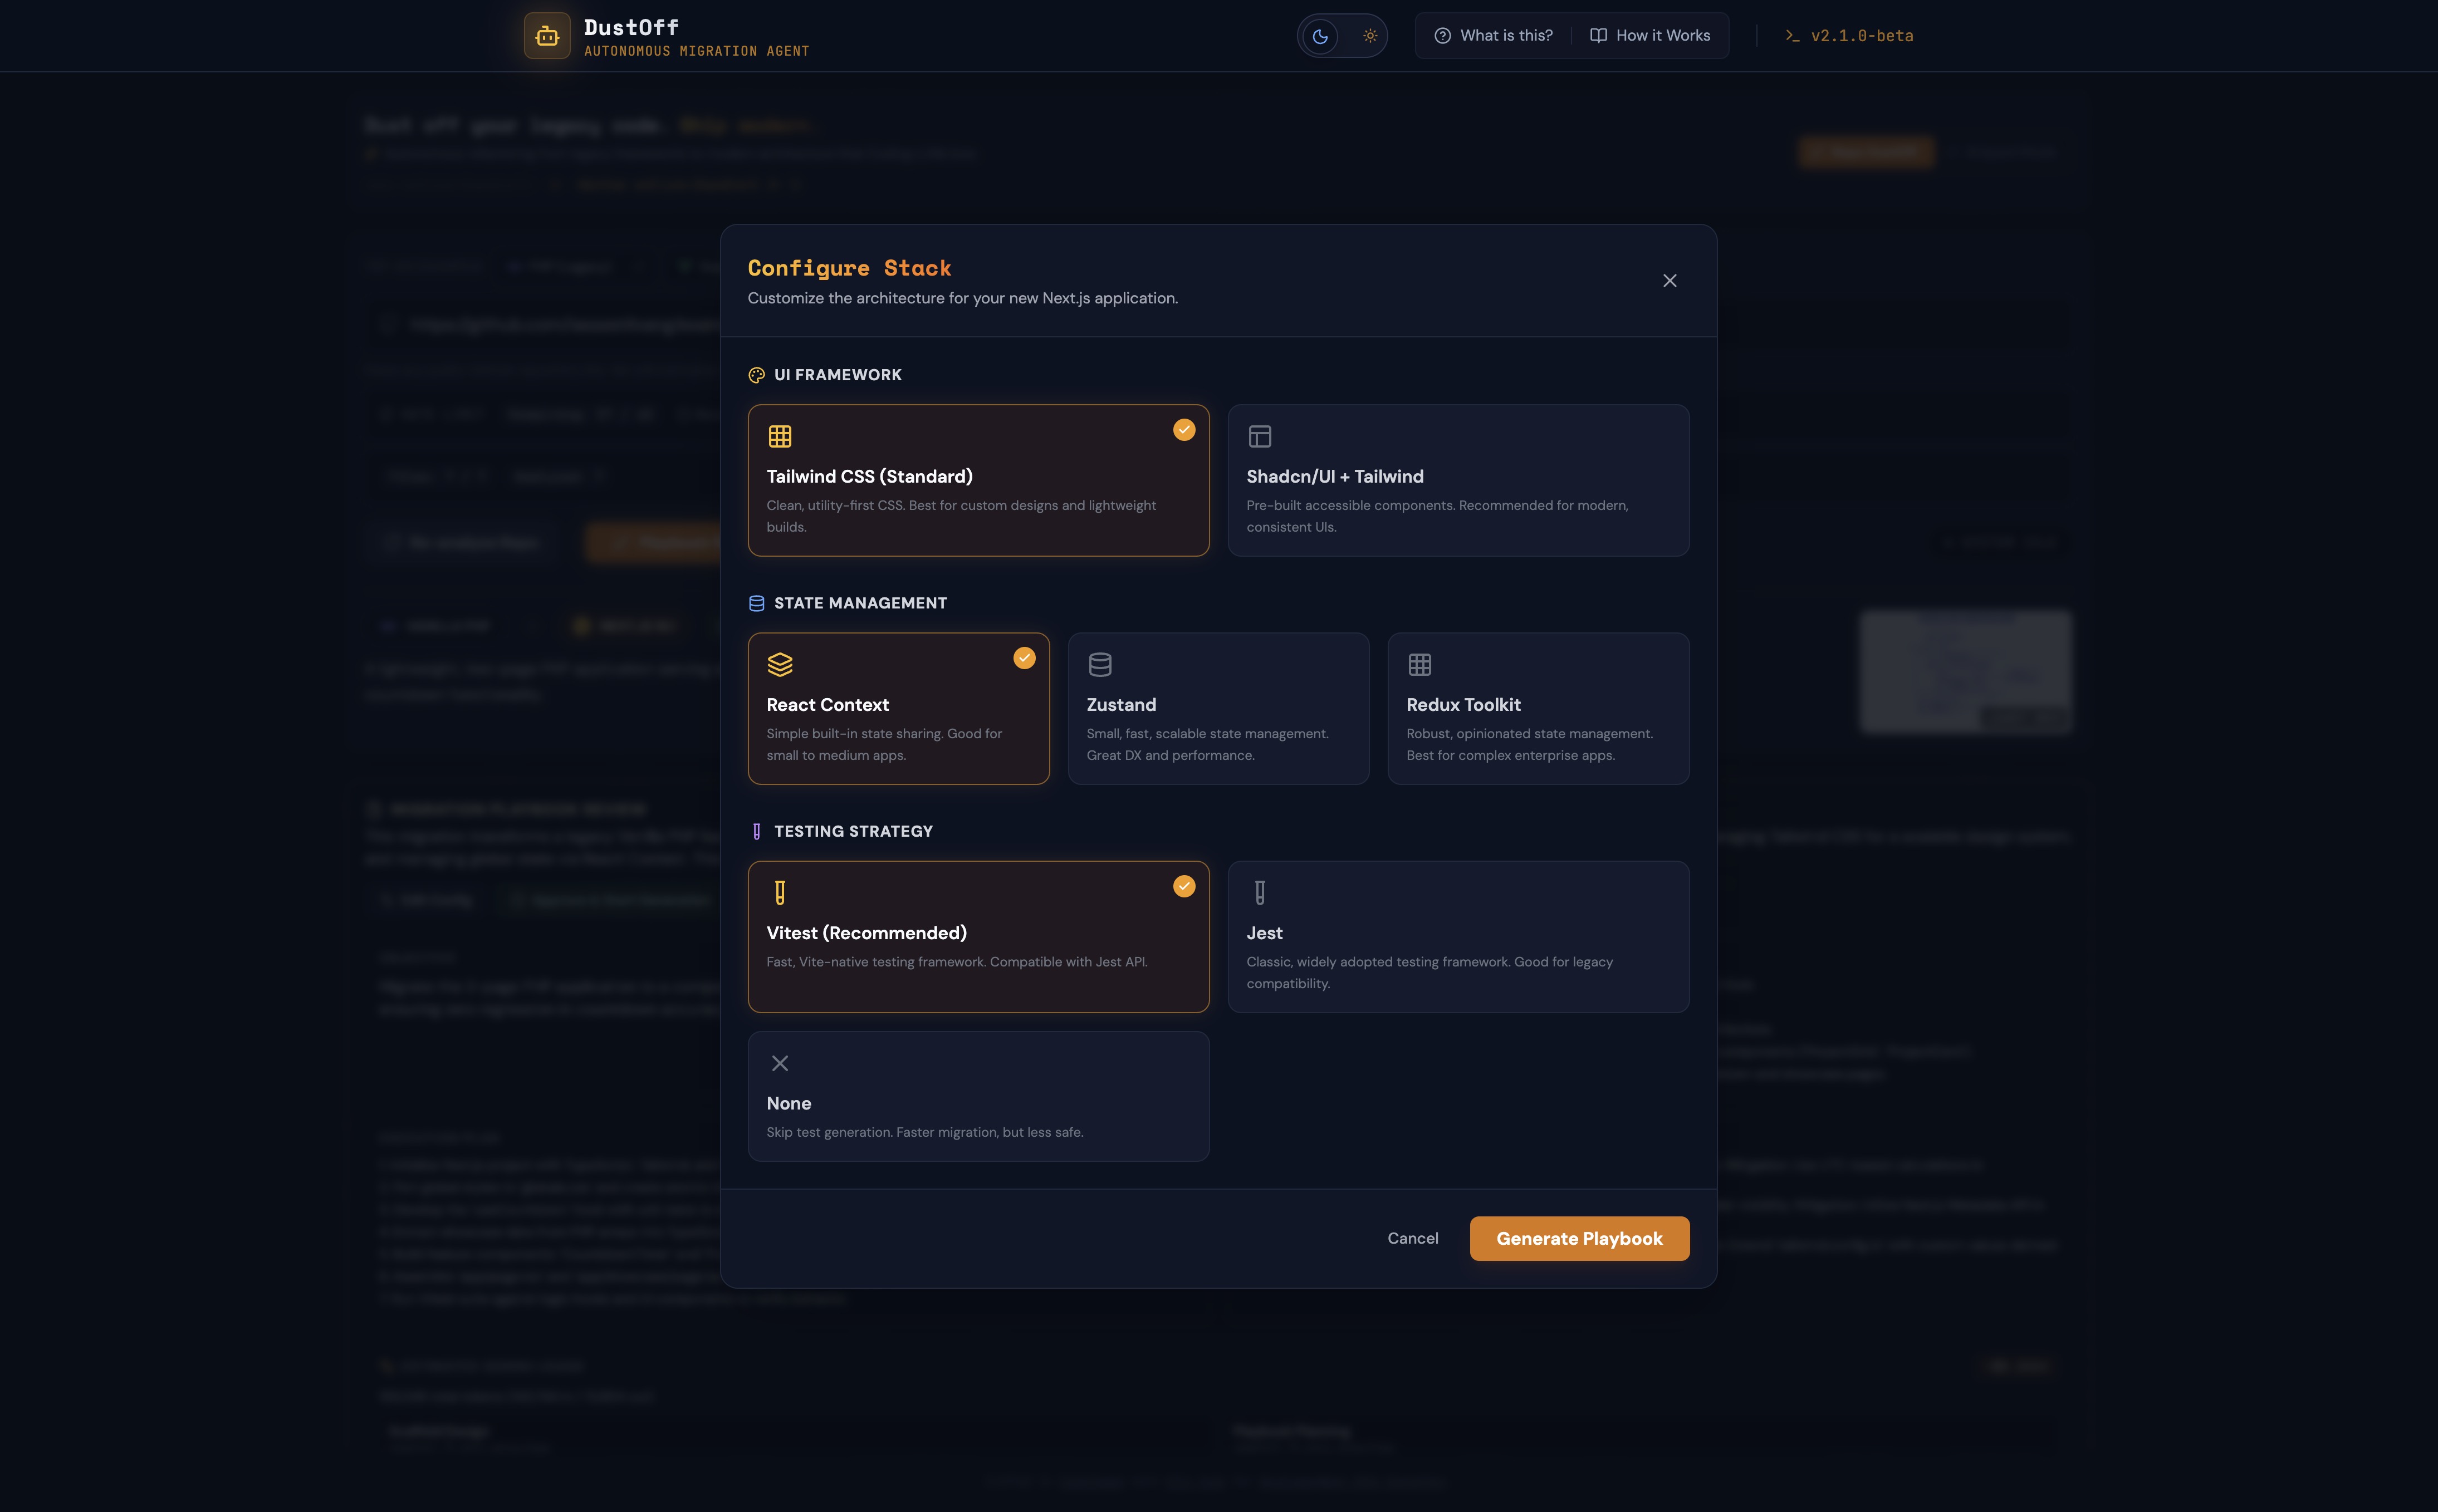This screenshot has height=1512, width=2438.
Task: Click the Shadcn layout panel icon
Action: point(1260,437)
